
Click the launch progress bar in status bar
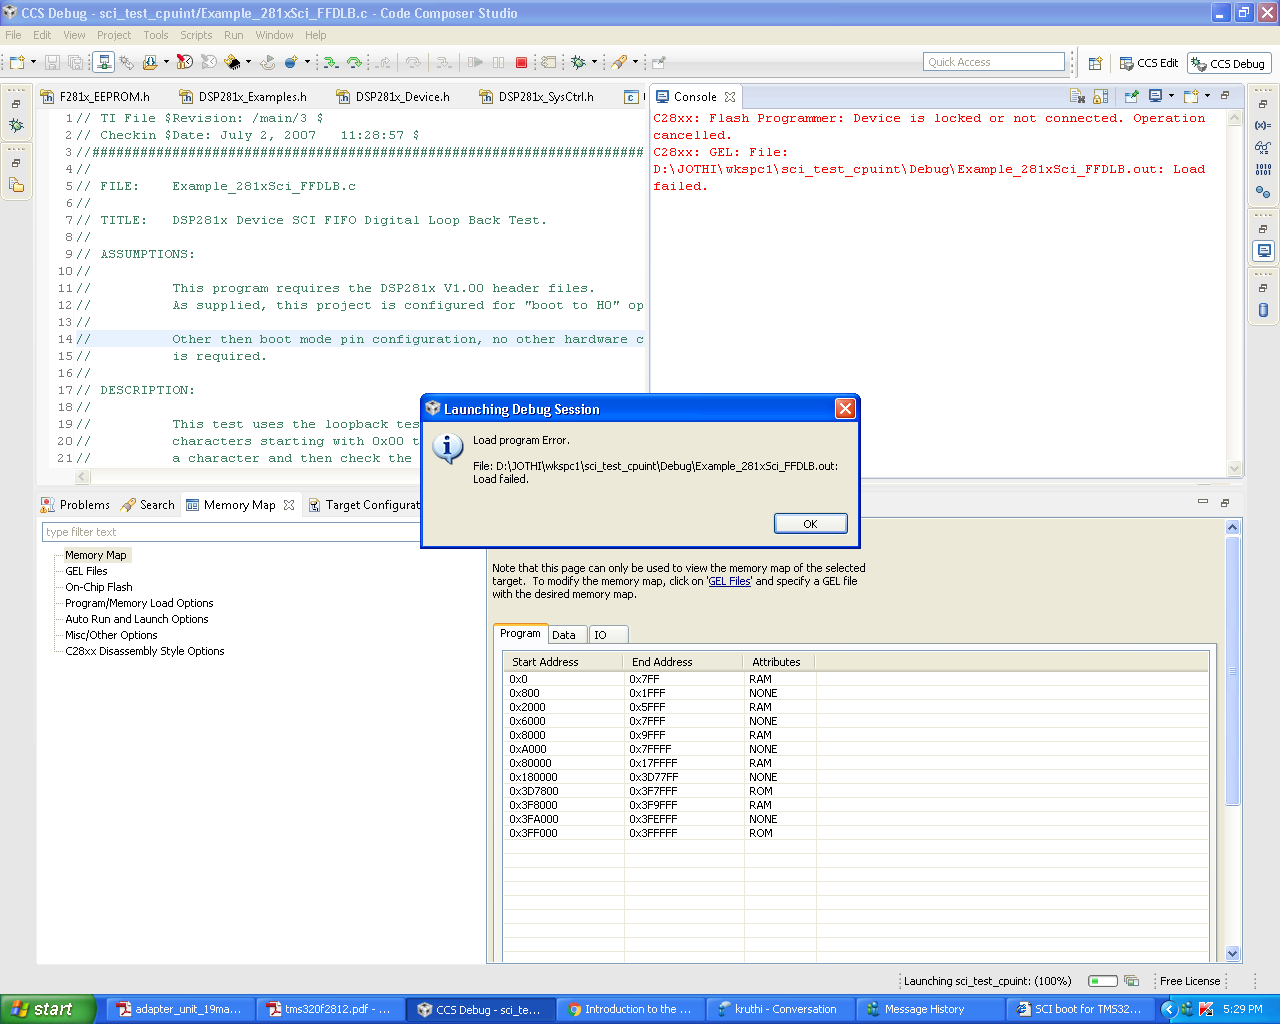(x=1102, y=981)
